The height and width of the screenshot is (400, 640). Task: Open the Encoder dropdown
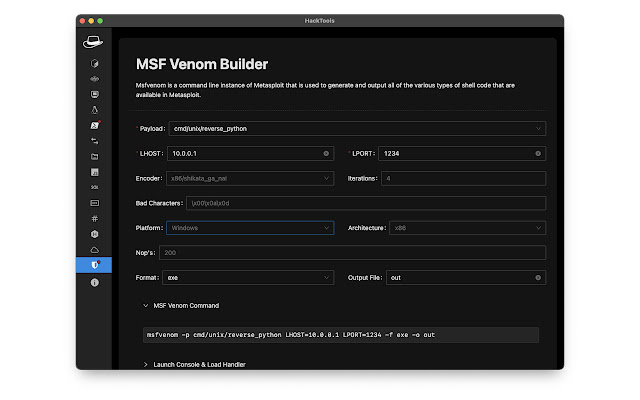(x=250, y=178)
